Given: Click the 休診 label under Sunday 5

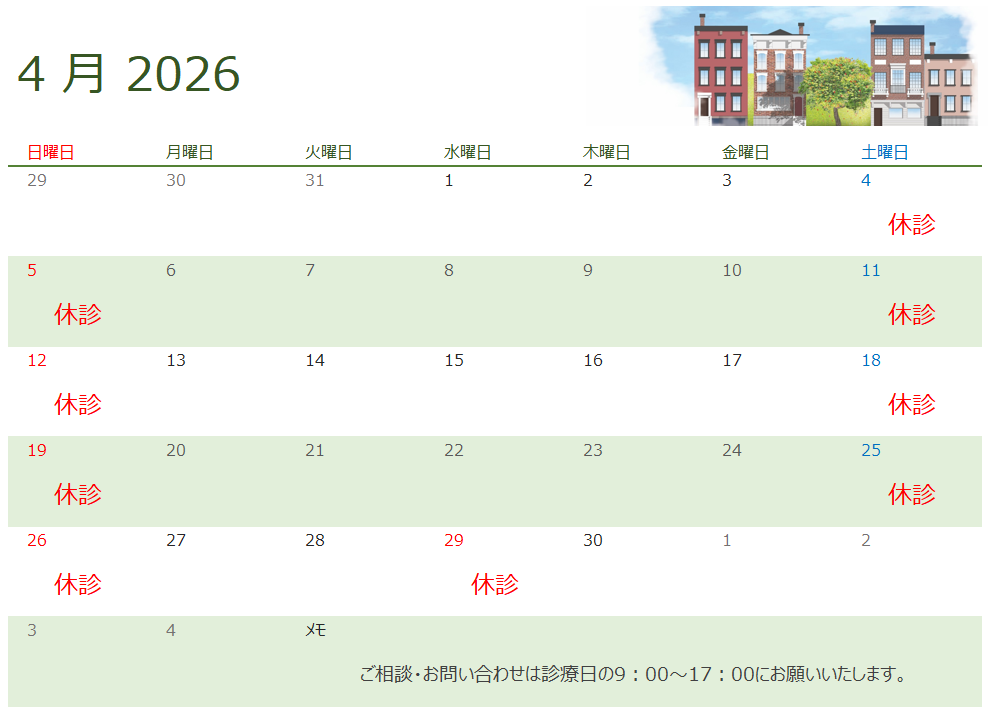Looking at the screenshot, I should point(78,315).
